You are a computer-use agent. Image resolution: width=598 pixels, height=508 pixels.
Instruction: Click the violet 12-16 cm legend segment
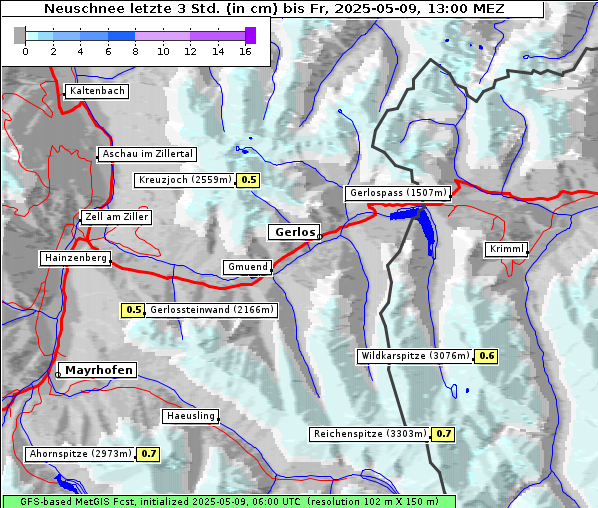[217, 37]
